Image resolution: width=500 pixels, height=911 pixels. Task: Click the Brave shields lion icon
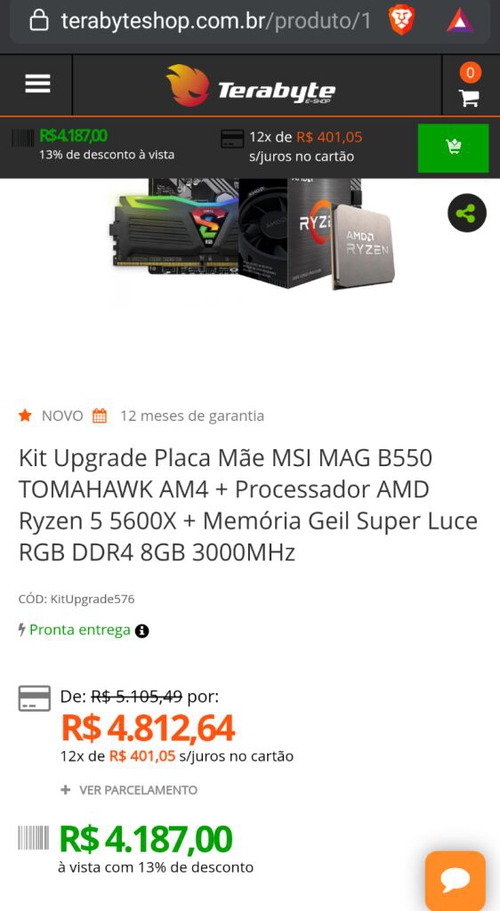click(402, 20)
